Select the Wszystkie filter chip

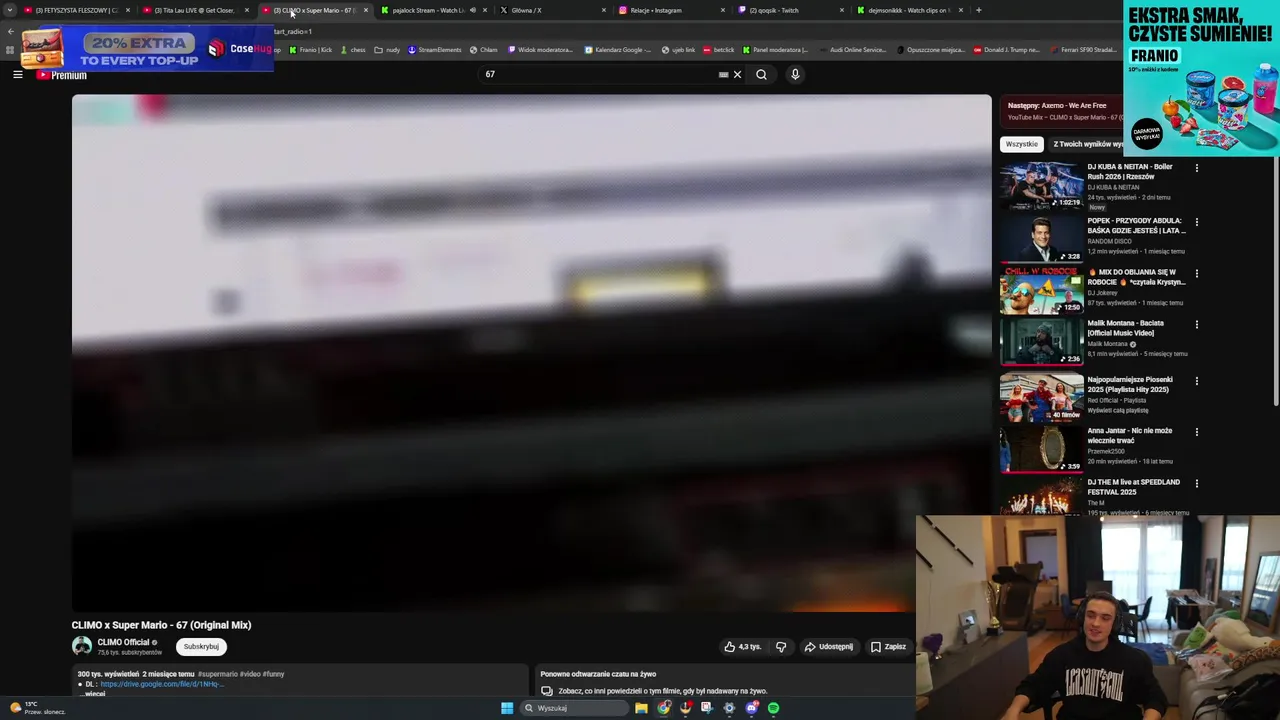[1022, 144]
